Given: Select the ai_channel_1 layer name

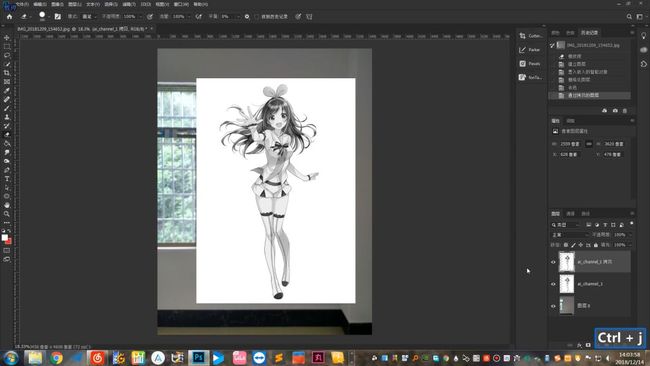Looking at the screenshot, I should pyautogui.click(x=590, y=284).
